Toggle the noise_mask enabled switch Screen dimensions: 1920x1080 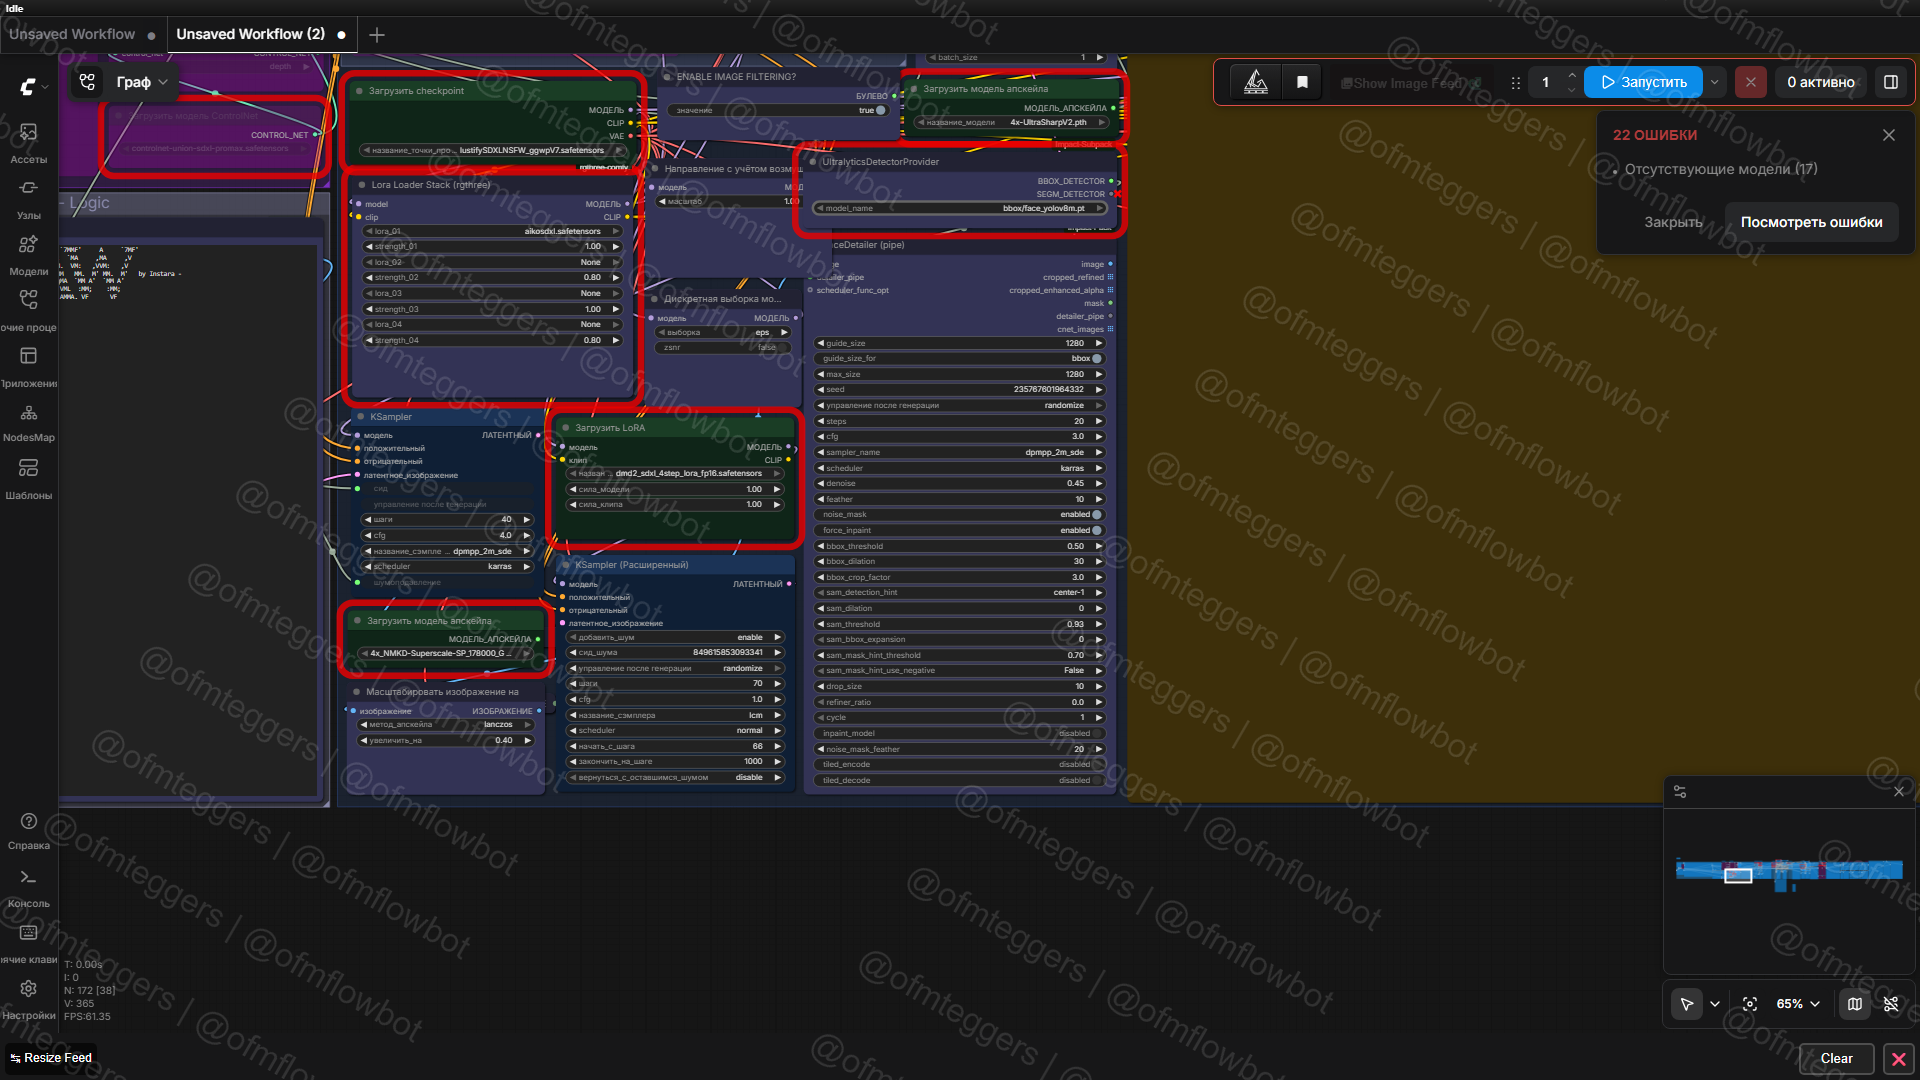[x=1096, y=515]
